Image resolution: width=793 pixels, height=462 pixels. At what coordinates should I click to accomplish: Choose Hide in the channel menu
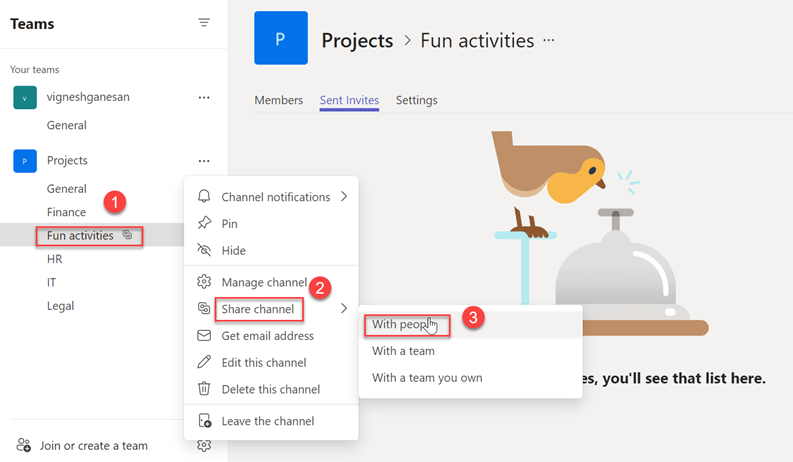[233, 250]
